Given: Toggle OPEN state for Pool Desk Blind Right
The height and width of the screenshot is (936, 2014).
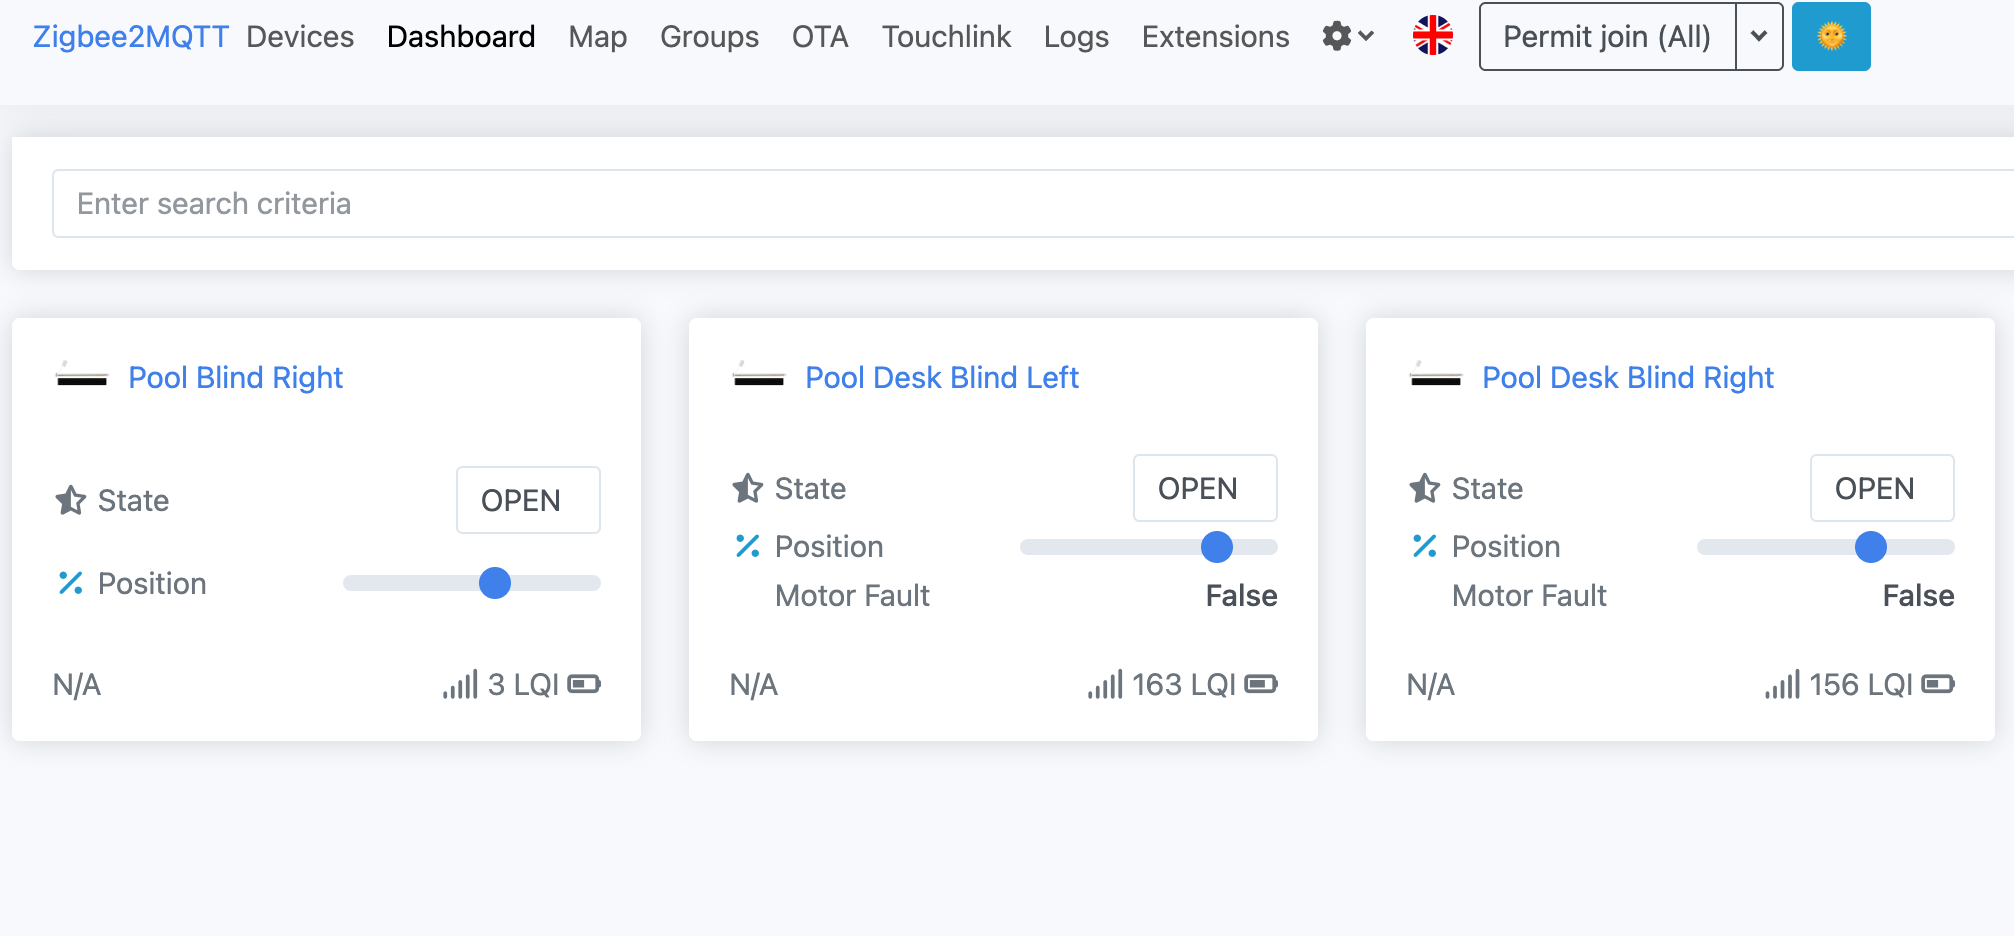Looking at the screenshot, I should 1881,488.
